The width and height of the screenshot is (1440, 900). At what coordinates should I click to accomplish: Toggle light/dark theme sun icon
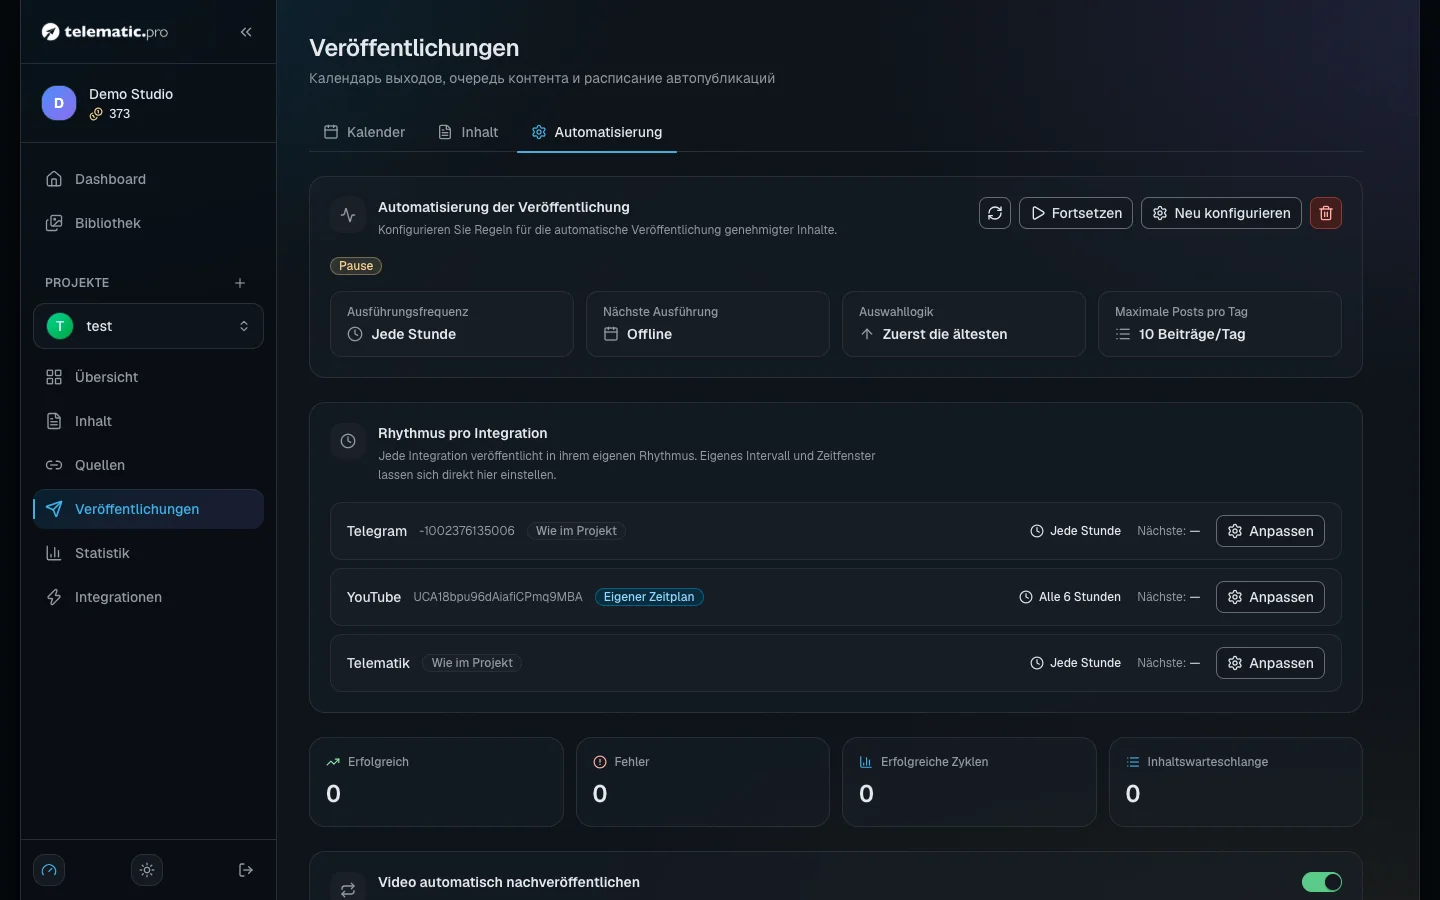coord(147,870)
